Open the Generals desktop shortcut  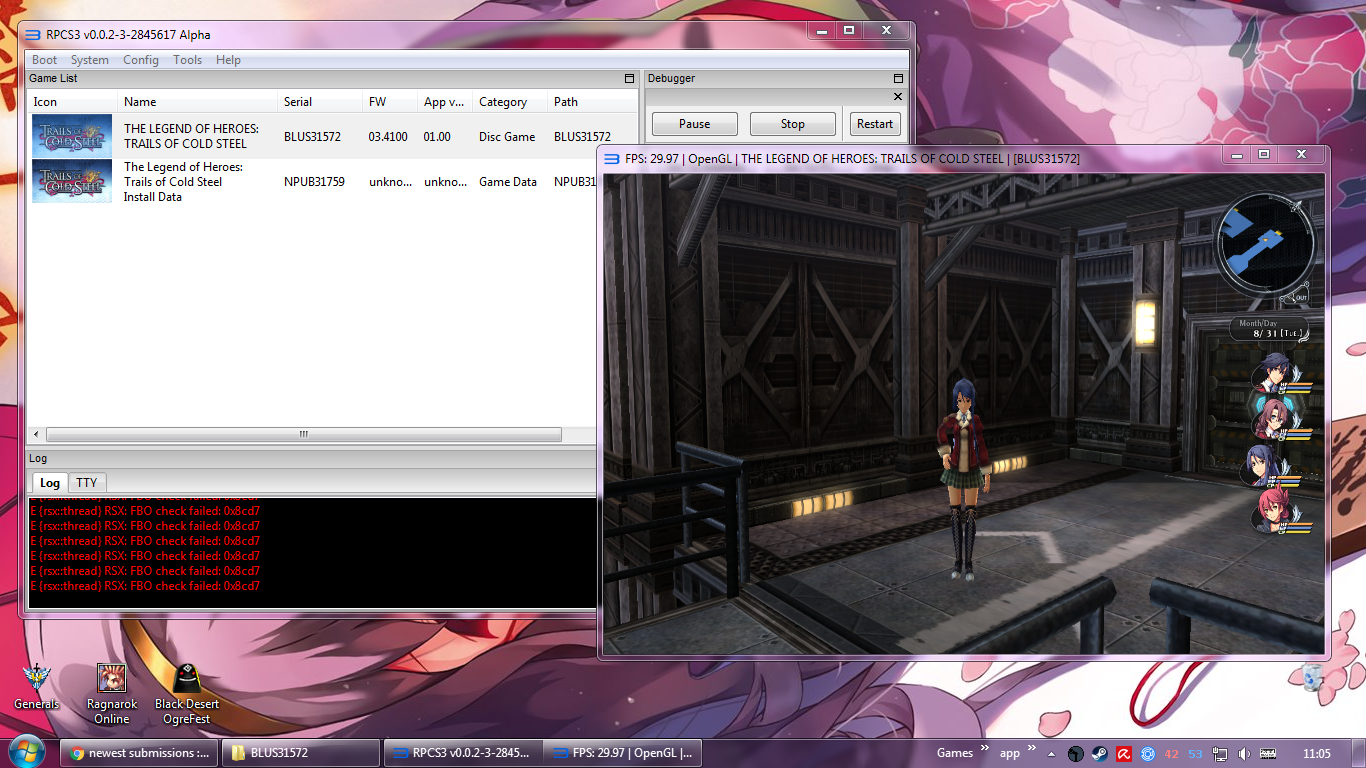click(37, 682)
